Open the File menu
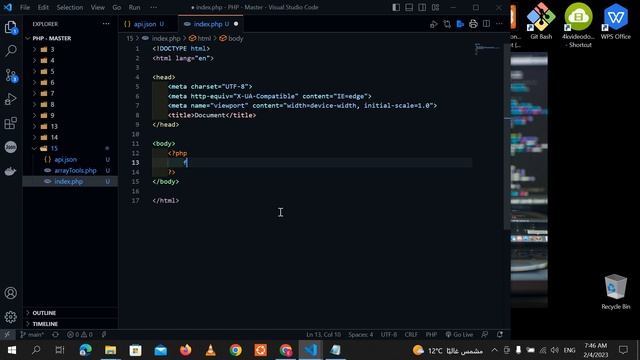 pyautogui.click(x=25, y=7)
